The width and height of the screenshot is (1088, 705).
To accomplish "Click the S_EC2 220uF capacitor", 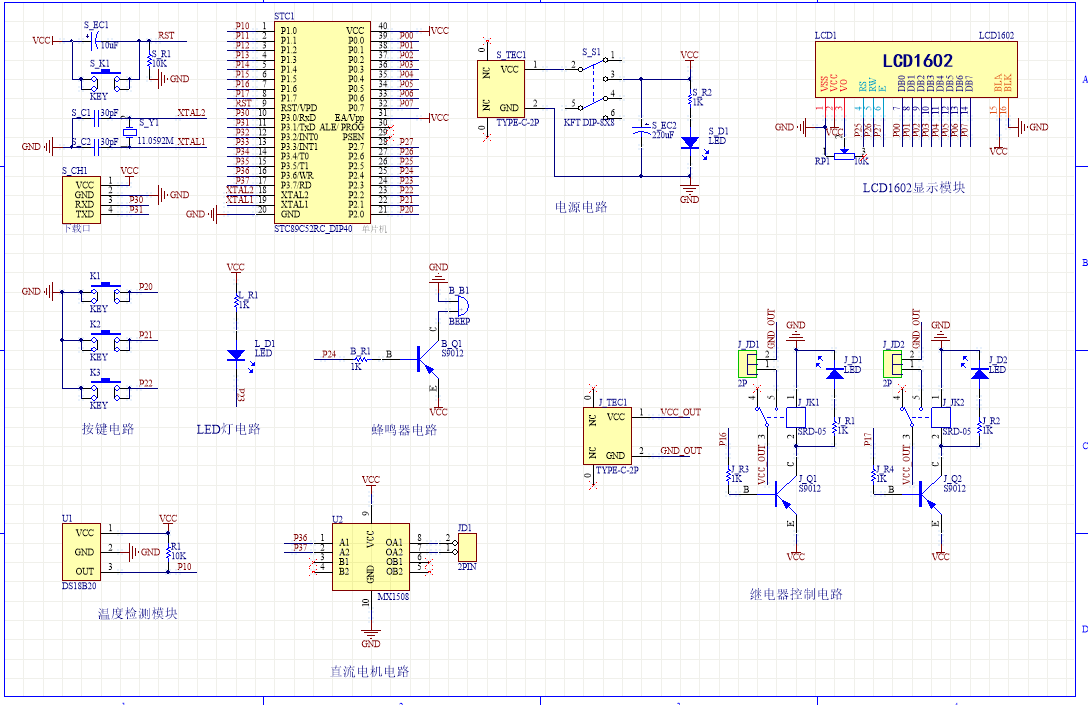I will click(x=642, y=128).
